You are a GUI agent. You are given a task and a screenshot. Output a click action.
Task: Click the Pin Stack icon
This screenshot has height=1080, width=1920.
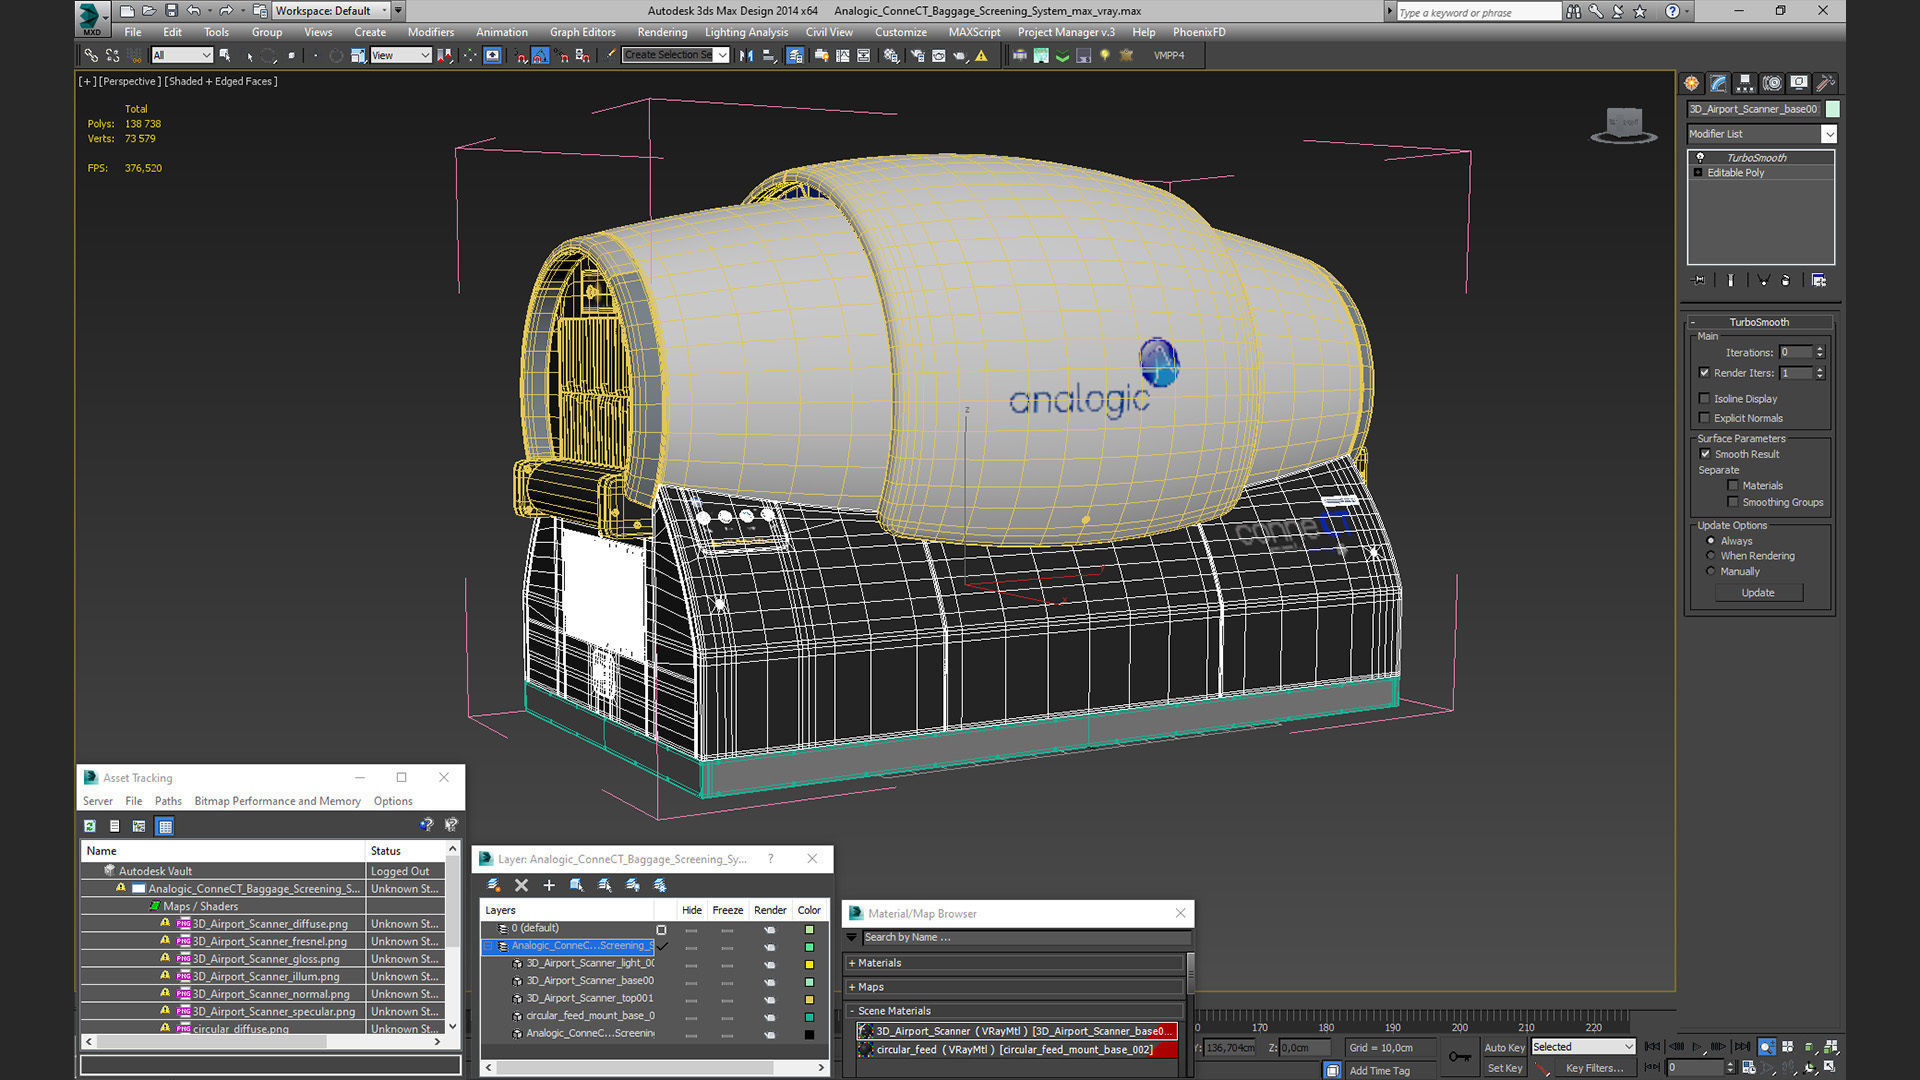(x=1698, y=281)
